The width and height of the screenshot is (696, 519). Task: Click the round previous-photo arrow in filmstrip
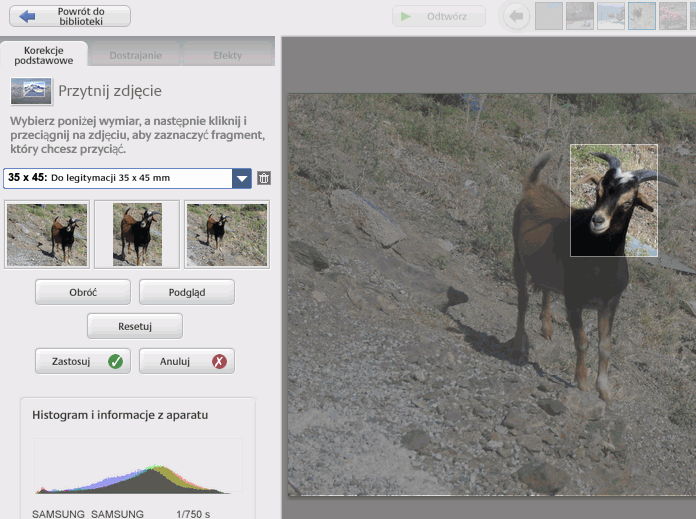point(516,16)
